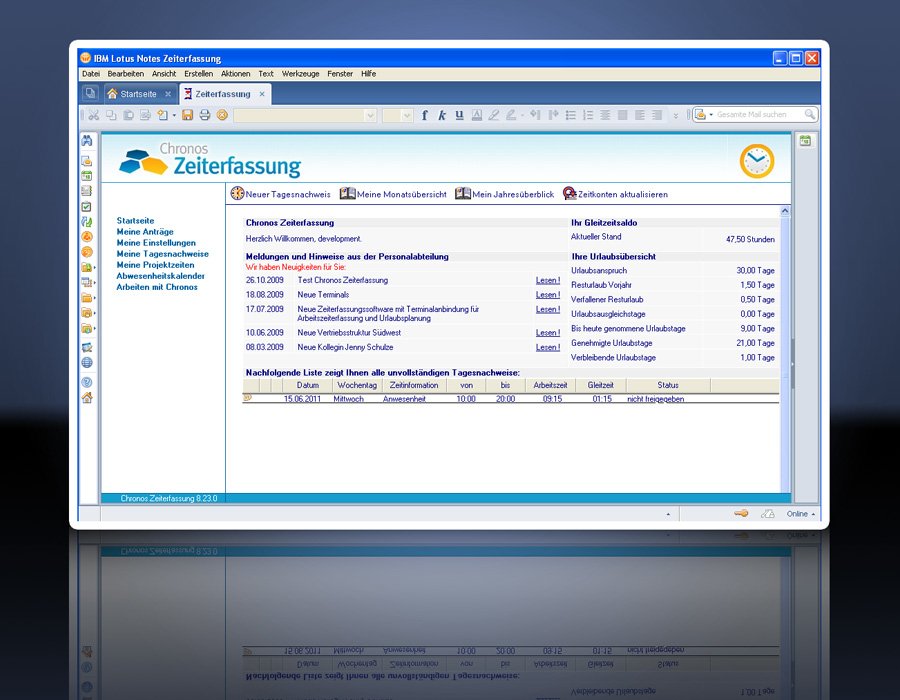The image size is (900, 700).
Task: Toggle underline formatting button u
Action: pyautogui.click(x=459, y=115)
